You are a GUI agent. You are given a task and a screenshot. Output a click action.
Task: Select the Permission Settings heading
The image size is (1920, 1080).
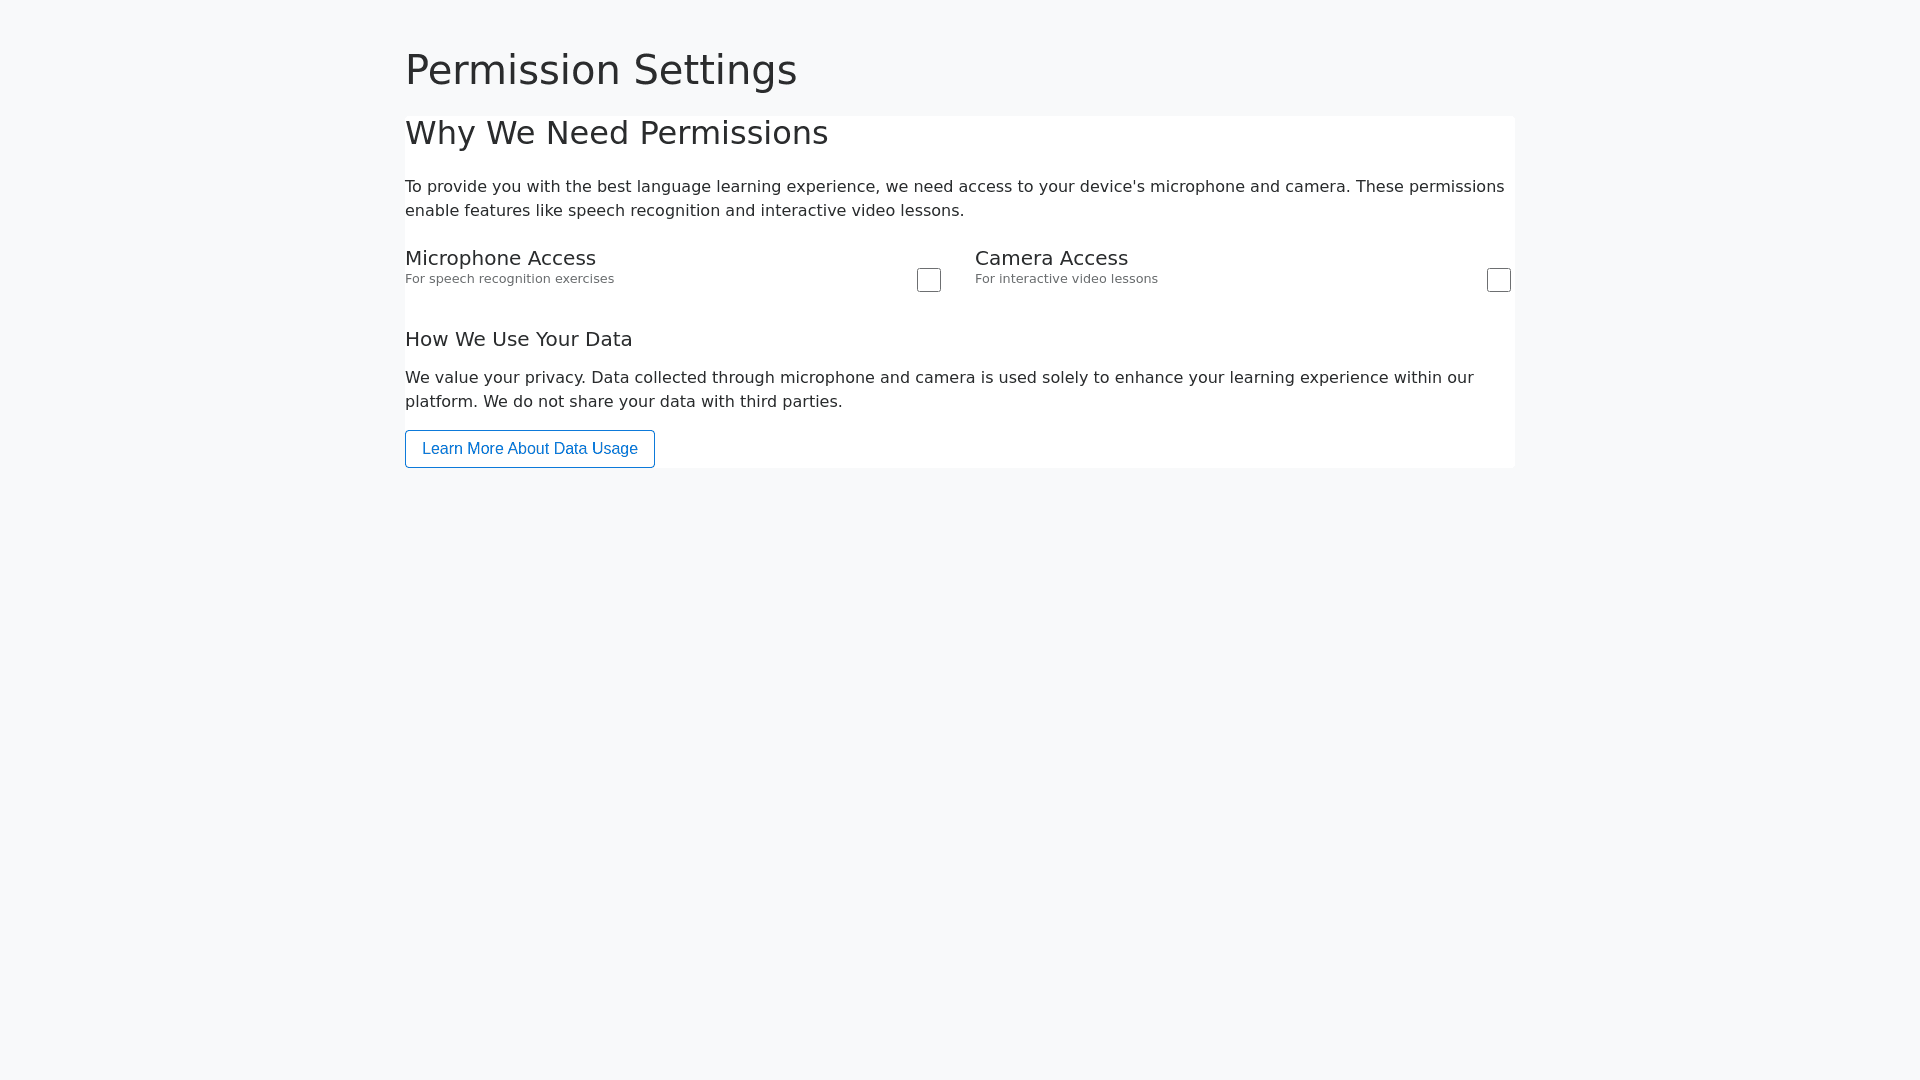pos(601,70)
